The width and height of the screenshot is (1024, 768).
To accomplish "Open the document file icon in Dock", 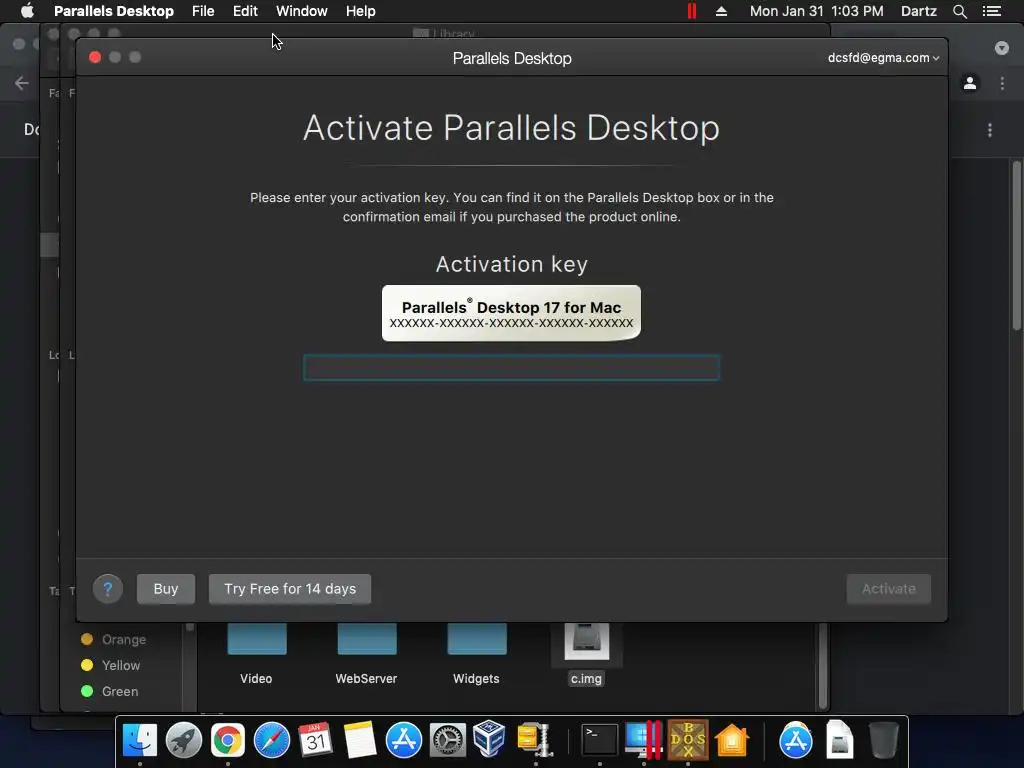I will (x=839, y=740).
